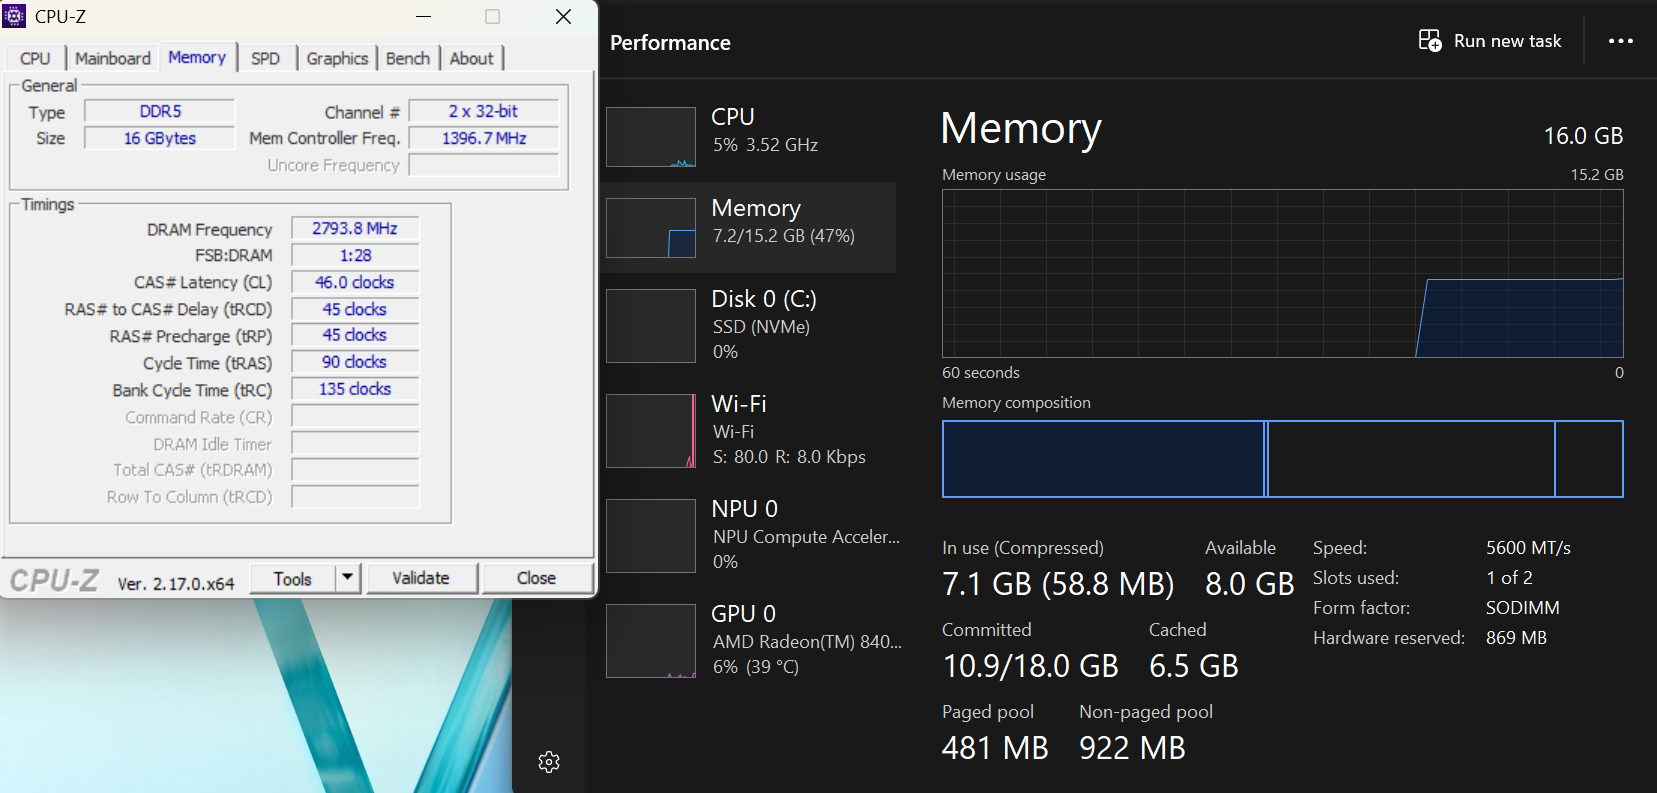Image resolution: width=1657 pixels, height=793 pixels.
Task: Click the Validate button
Action: pos(421,578)
